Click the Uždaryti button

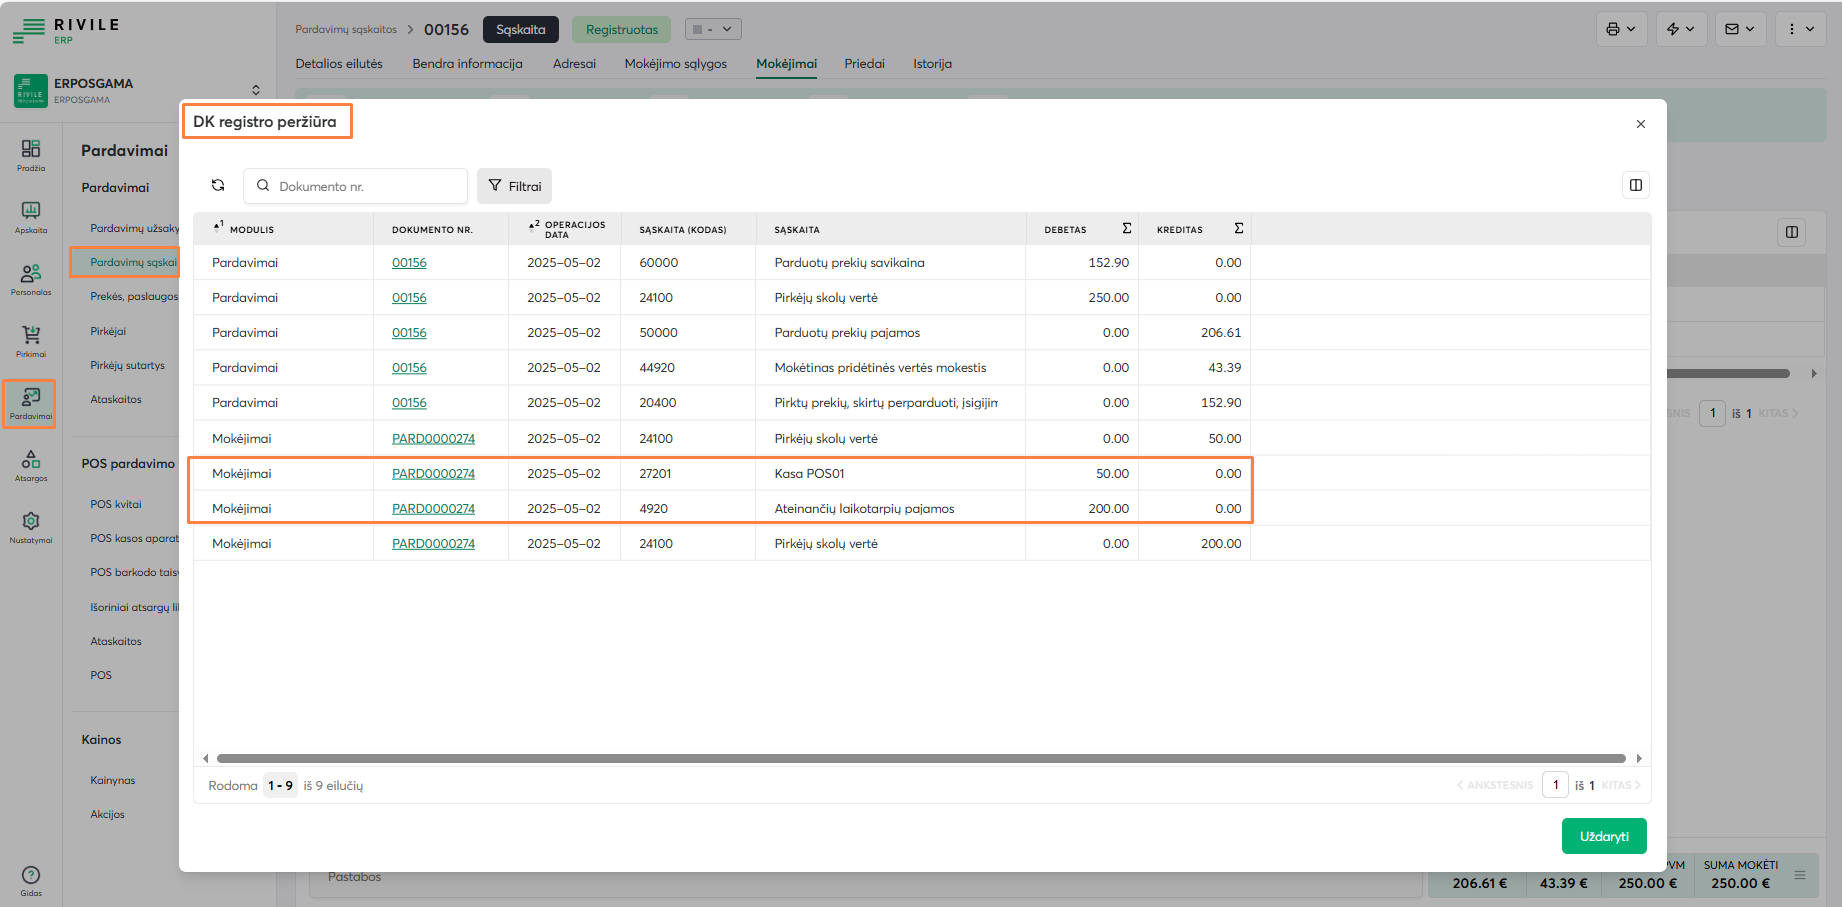pos(1603,836)
